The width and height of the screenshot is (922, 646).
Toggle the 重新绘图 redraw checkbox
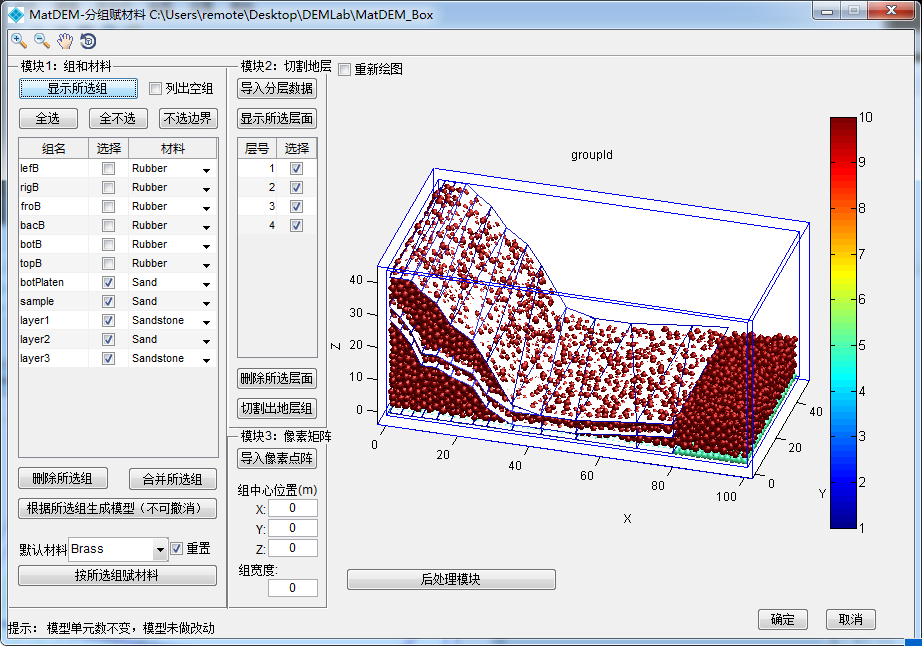[345, 70]
